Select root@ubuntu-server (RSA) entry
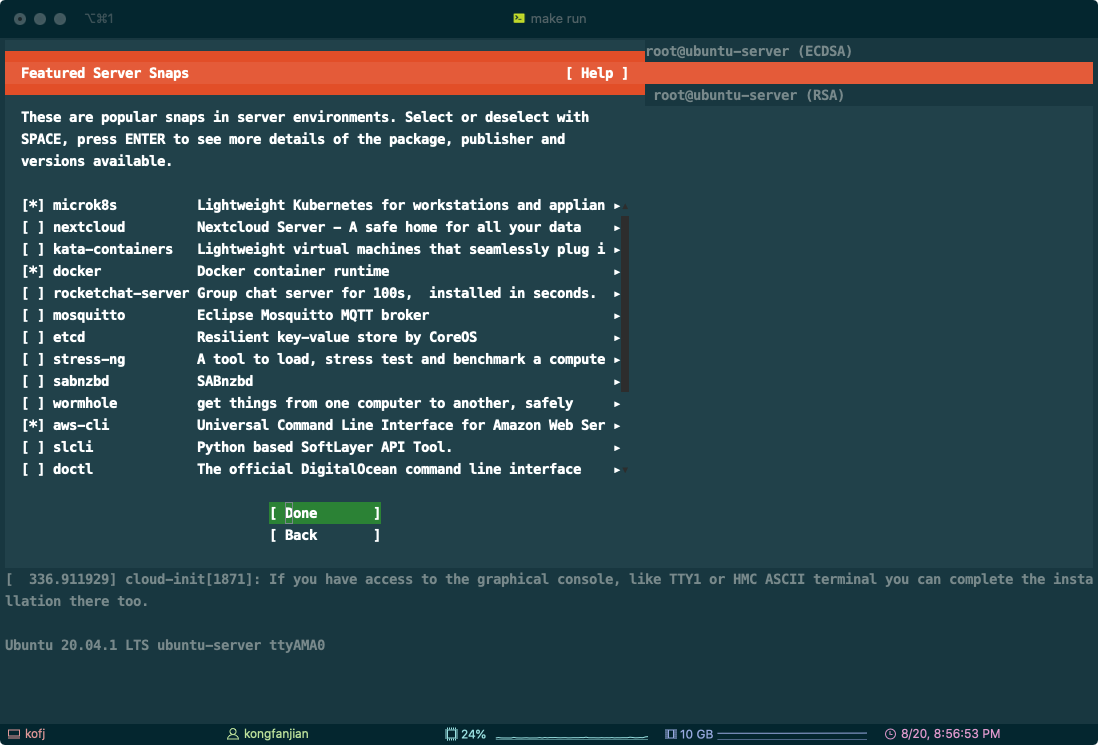1098x745 pixels. coord(749,95)
